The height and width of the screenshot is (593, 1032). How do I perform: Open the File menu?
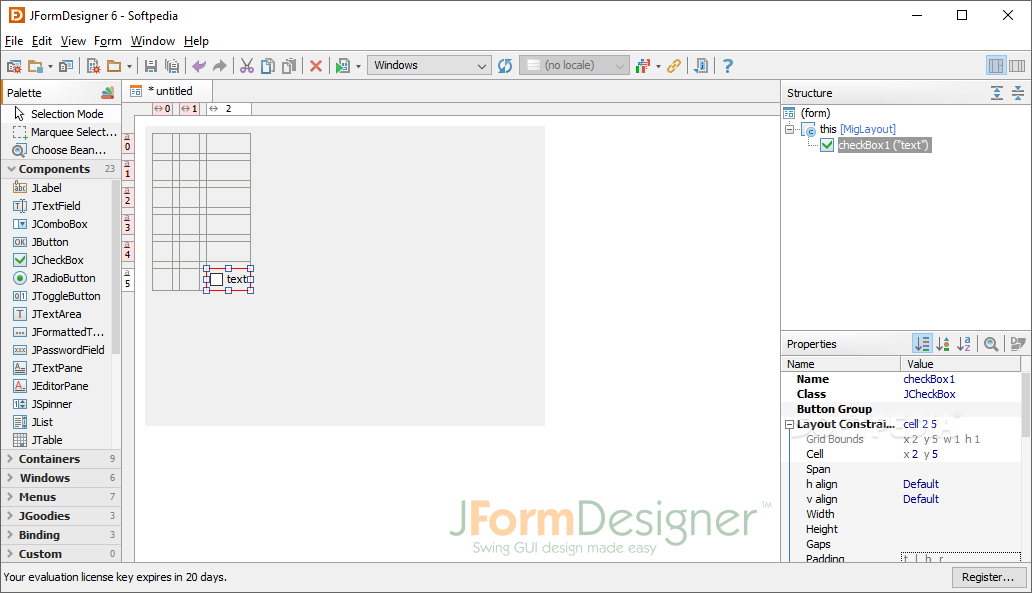click(x=14, y=41)
